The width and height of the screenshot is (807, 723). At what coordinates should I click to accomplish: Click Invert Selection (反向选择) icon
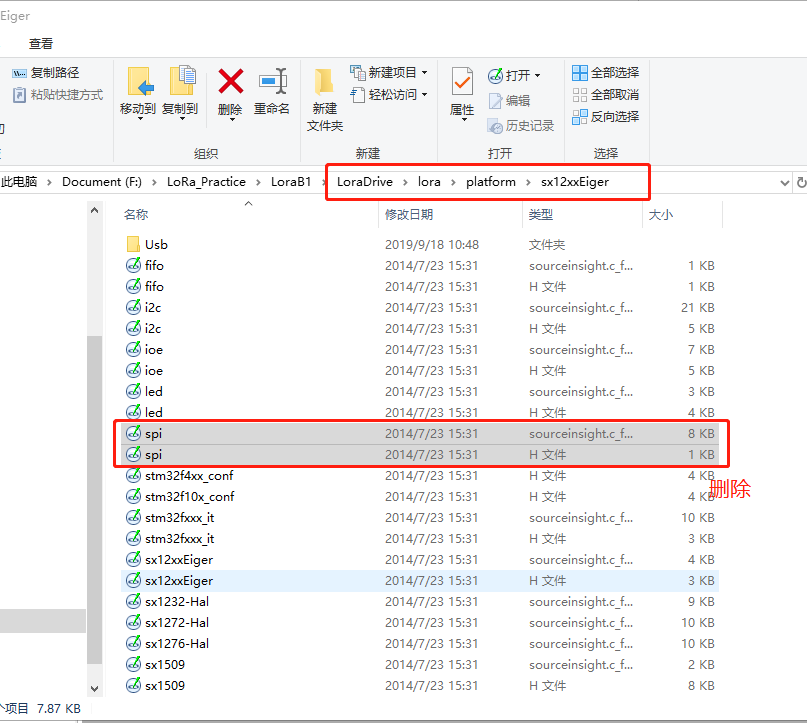(580, 117)
